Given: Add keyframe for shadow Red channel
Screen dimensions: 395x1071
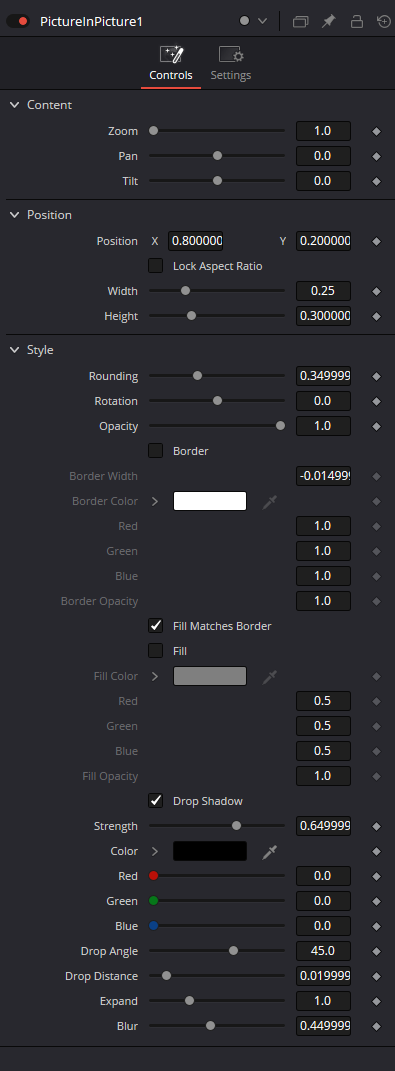Looking at the screenshot, I should pyautogui.click(x=376, y=876).
